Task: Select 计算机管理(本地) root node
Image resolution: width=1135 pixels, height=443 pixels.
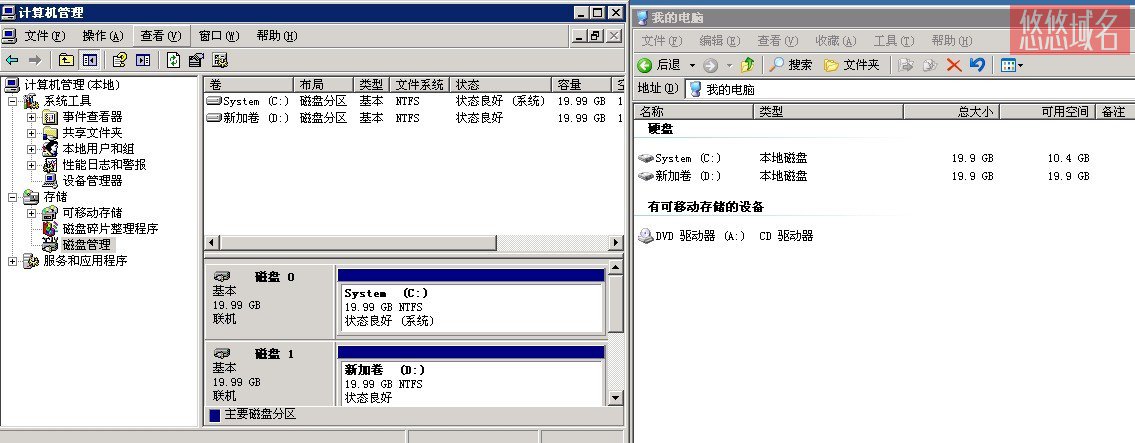Action: click(72, 85)
